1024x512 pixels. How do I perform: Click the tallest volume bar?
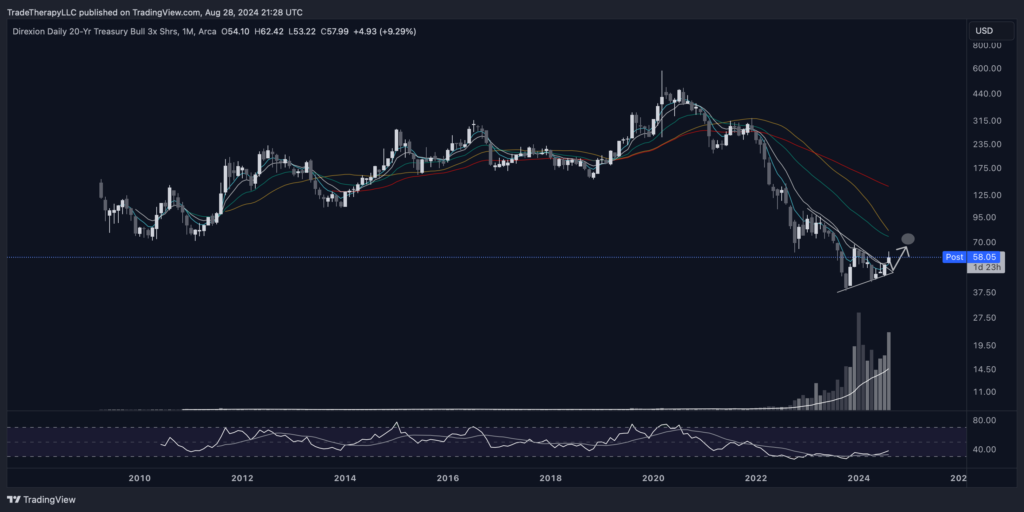click(858, 360)
